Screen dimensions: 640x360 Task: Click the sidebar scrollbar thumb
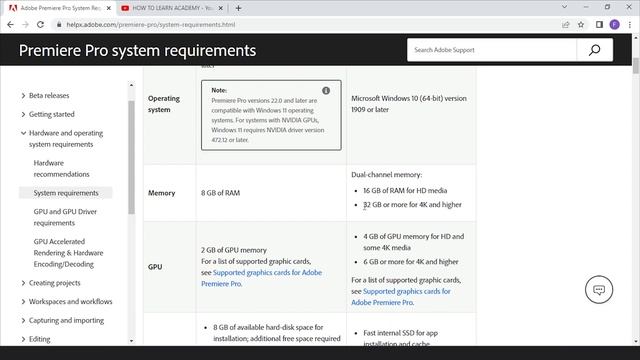[131, 157]
